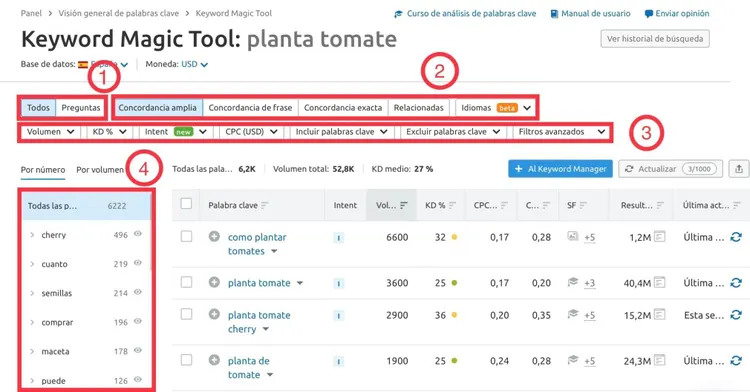Open the Volumen filter dropdown
The width and height of the screenshot is (750, 392).
click(x=50, y=131)
